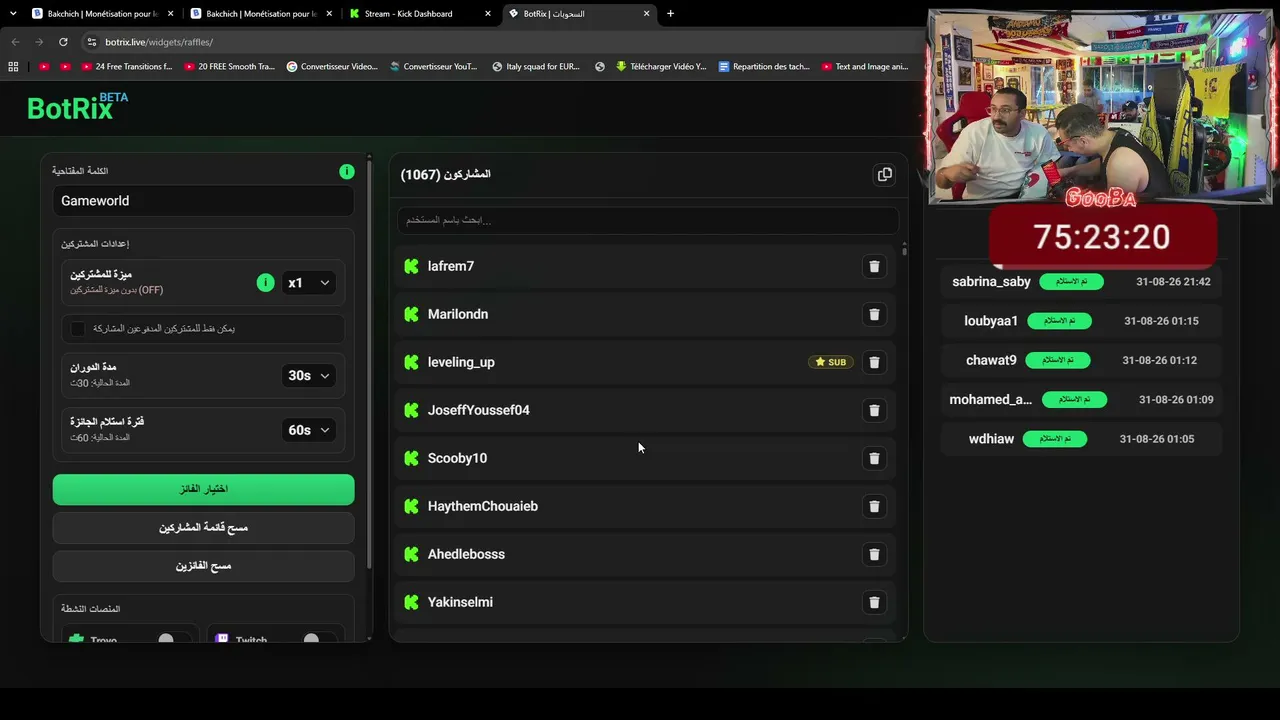Close the Stream - Kick Dashboard tab

pyautogui.click(x=486, y=14)
